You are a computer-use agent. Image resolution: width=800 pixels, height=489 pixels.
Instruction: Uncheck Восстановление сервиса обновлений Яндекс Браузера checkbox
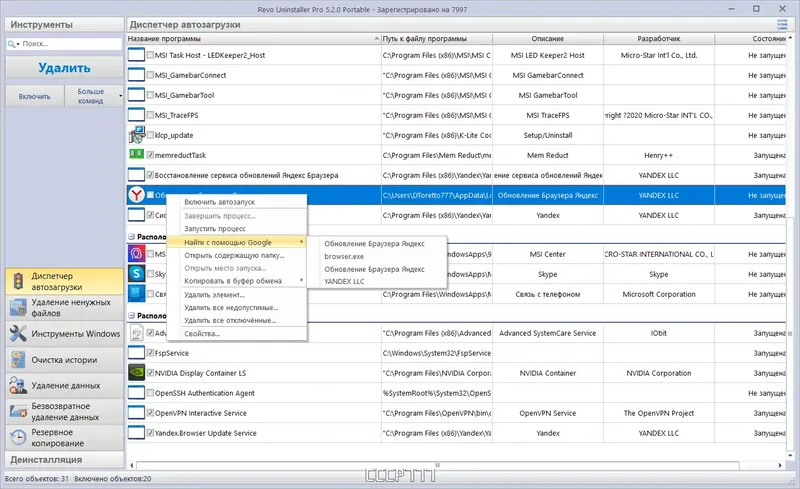click(150, 175)
